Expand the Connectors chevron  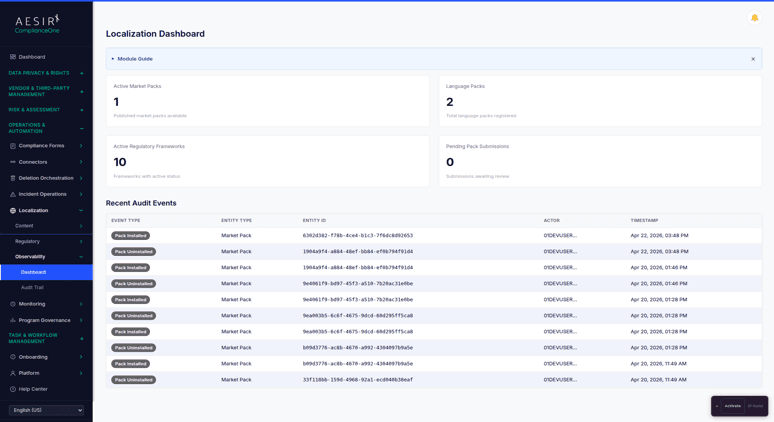81,162
